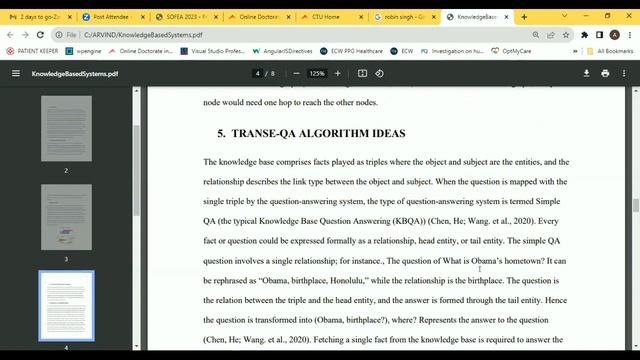This screenshot has width=640, height=360.
Task: Share this page icon in address bar
Action: [551, 35]
